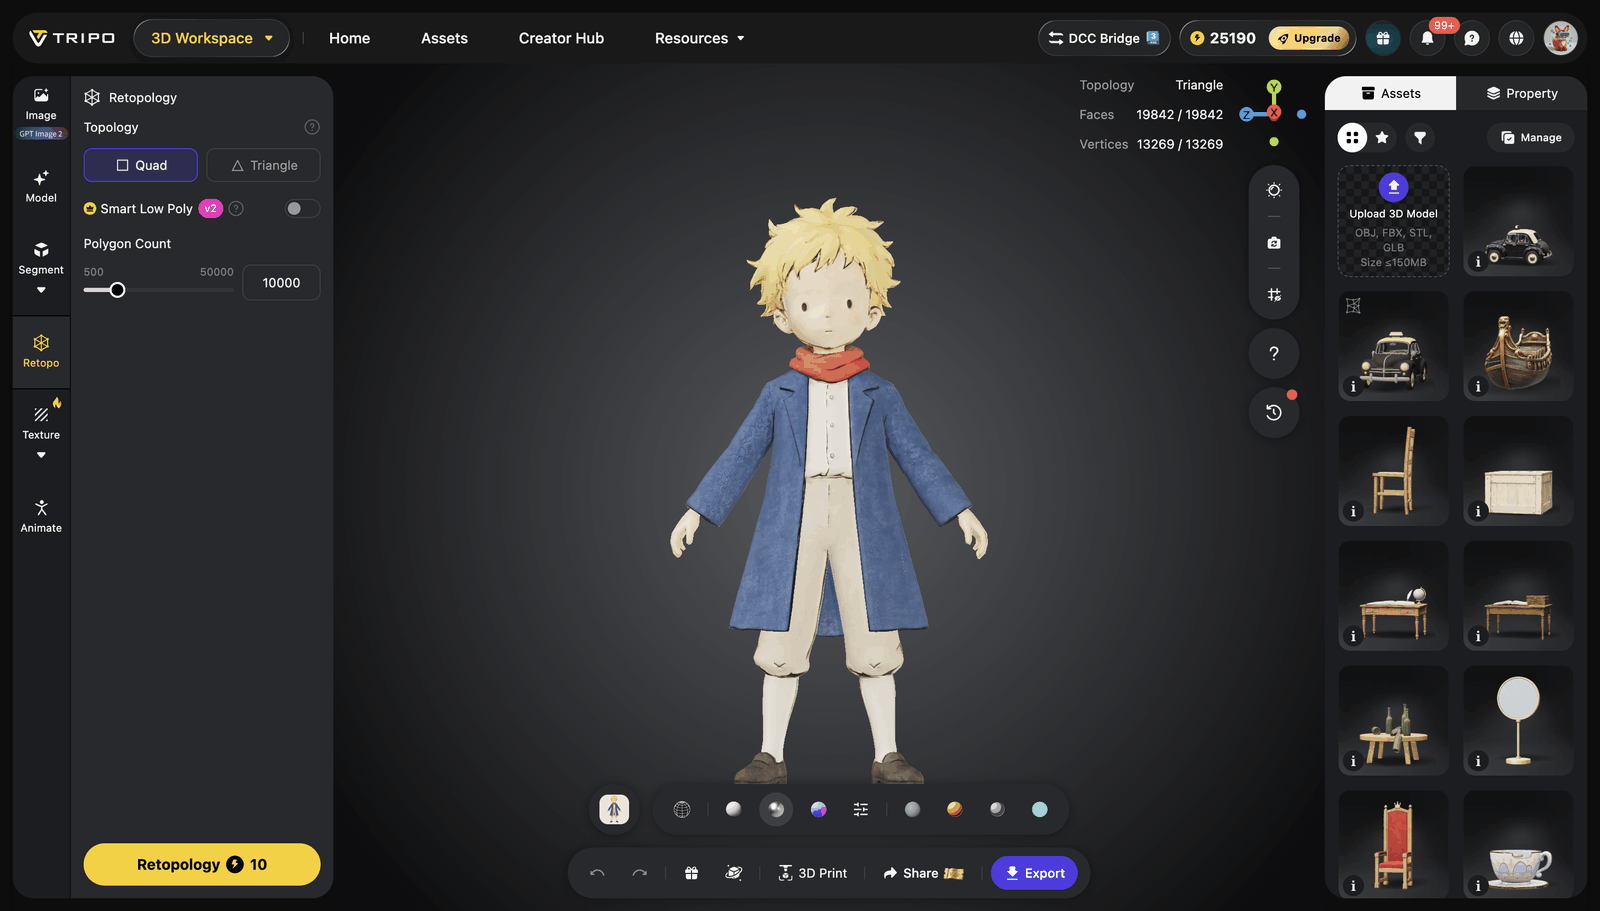The image size is (1600, 911).
Task: Expand the Resources menu
Action: click(700, 38)
